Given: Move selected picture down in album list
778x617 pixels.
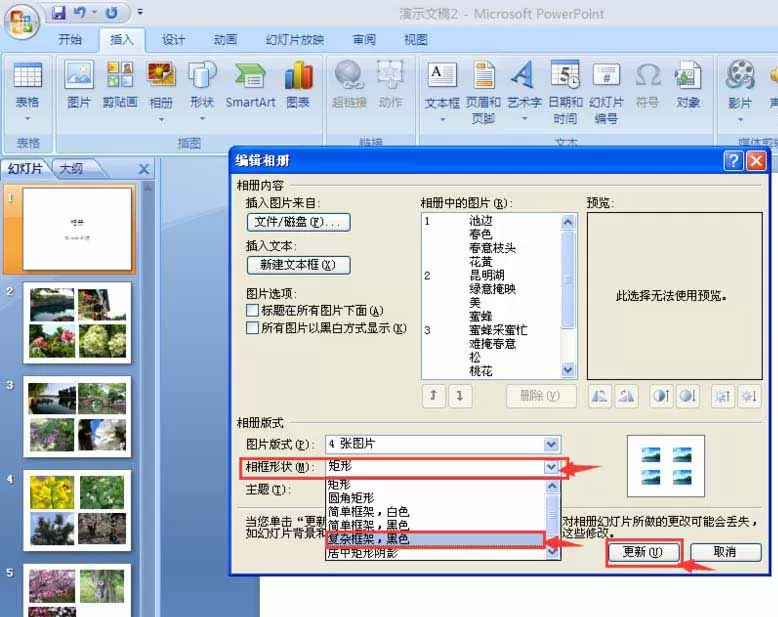Looking at the screenshot, I should click(459, 396).
